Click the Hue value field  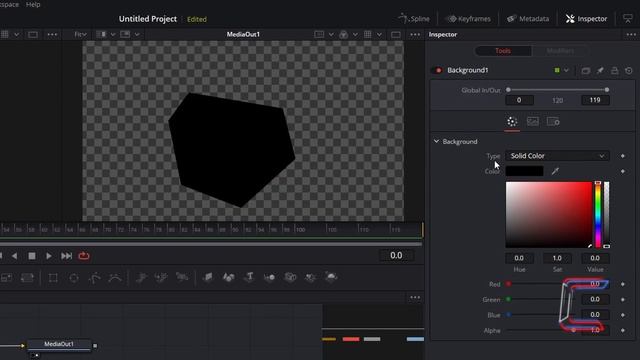pyautogui.click(x=519, y=258)
